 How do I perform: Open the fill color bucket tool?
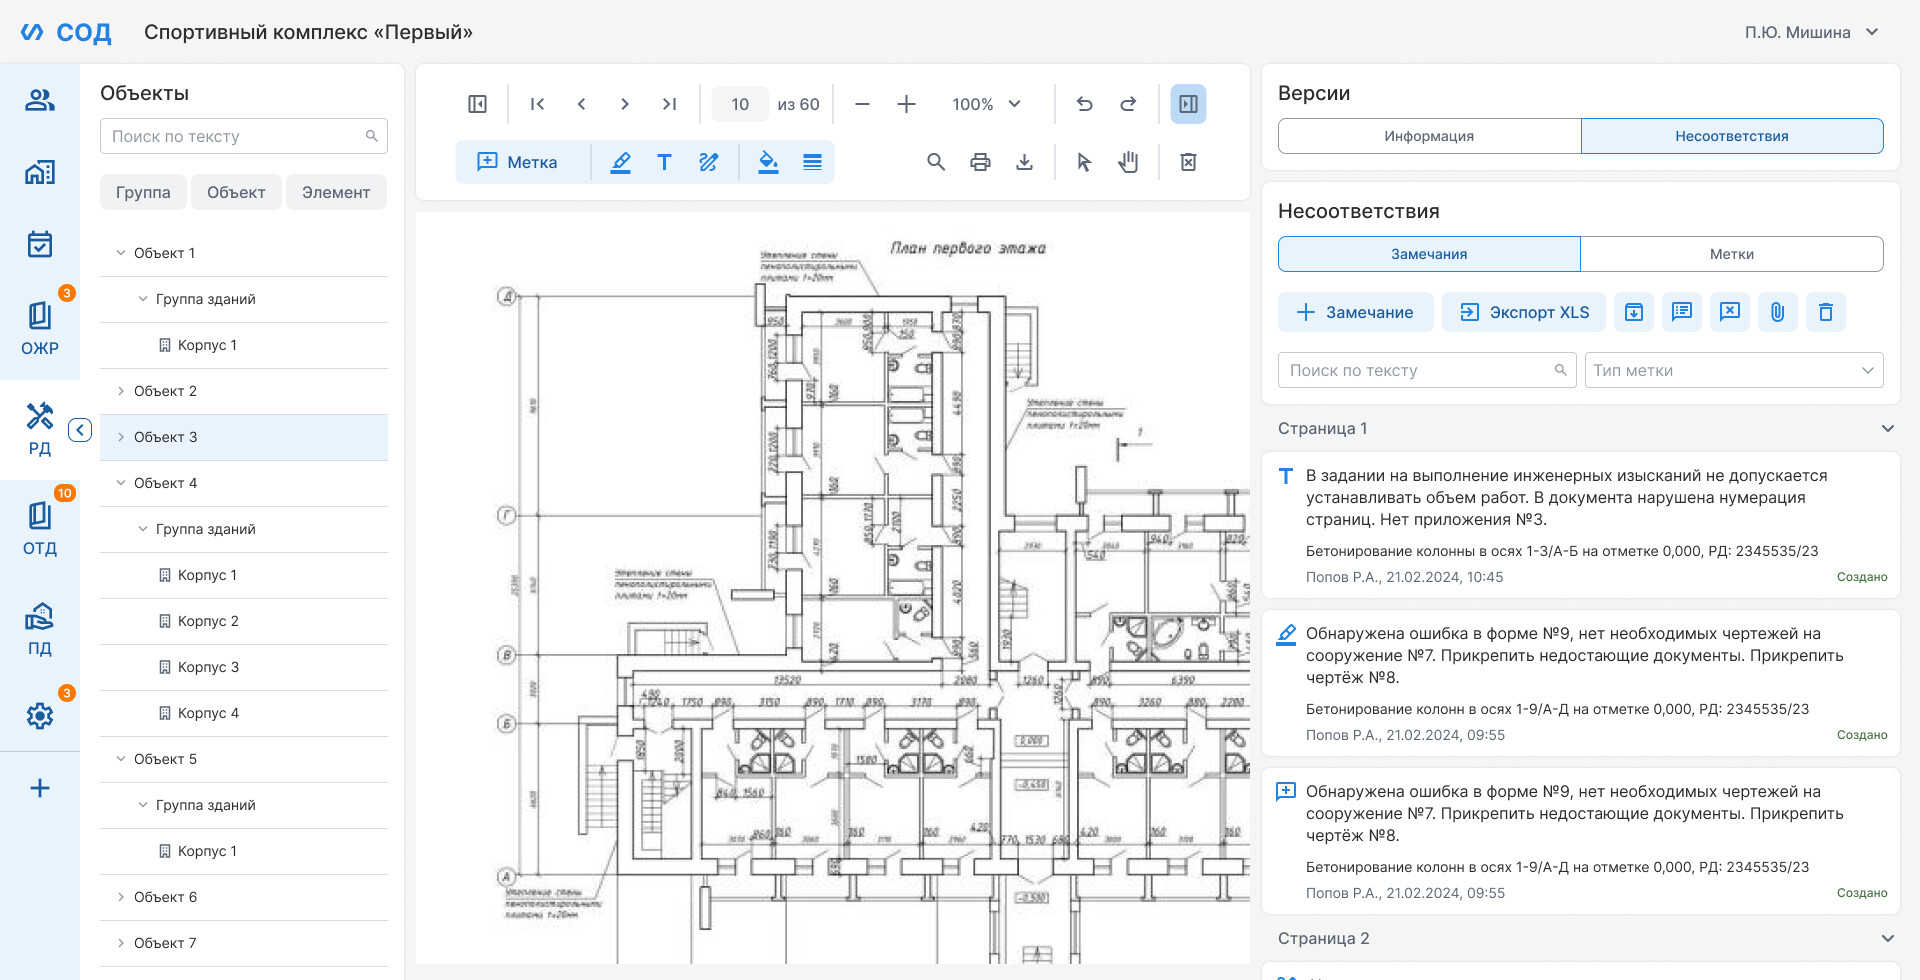pyautogui.click(x=768, y=162)
